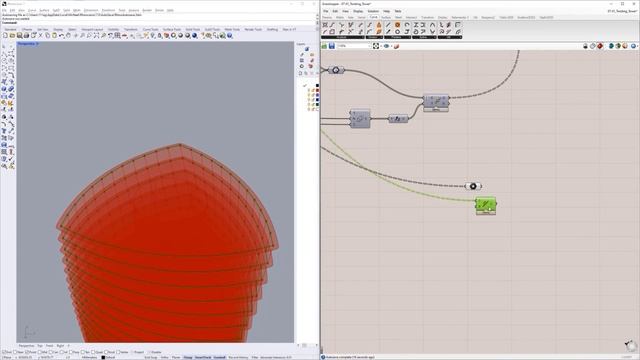Toggle the Perp osnap checkbox
Image resolution: width=640 pixels, height=360 pixels.
[71, 352]
